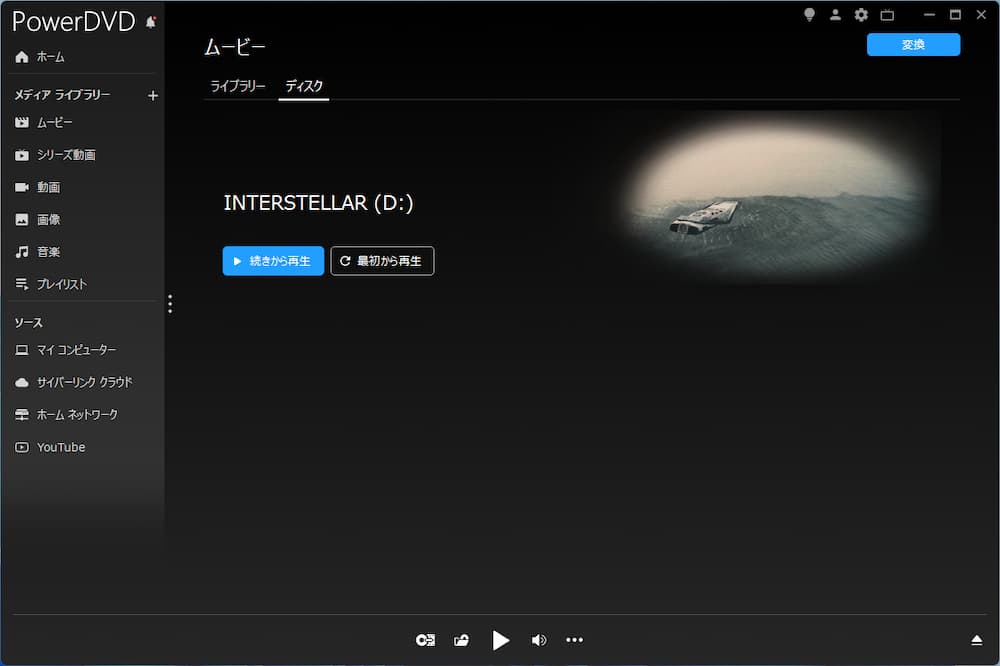Click the Play button

pos(501,640)
